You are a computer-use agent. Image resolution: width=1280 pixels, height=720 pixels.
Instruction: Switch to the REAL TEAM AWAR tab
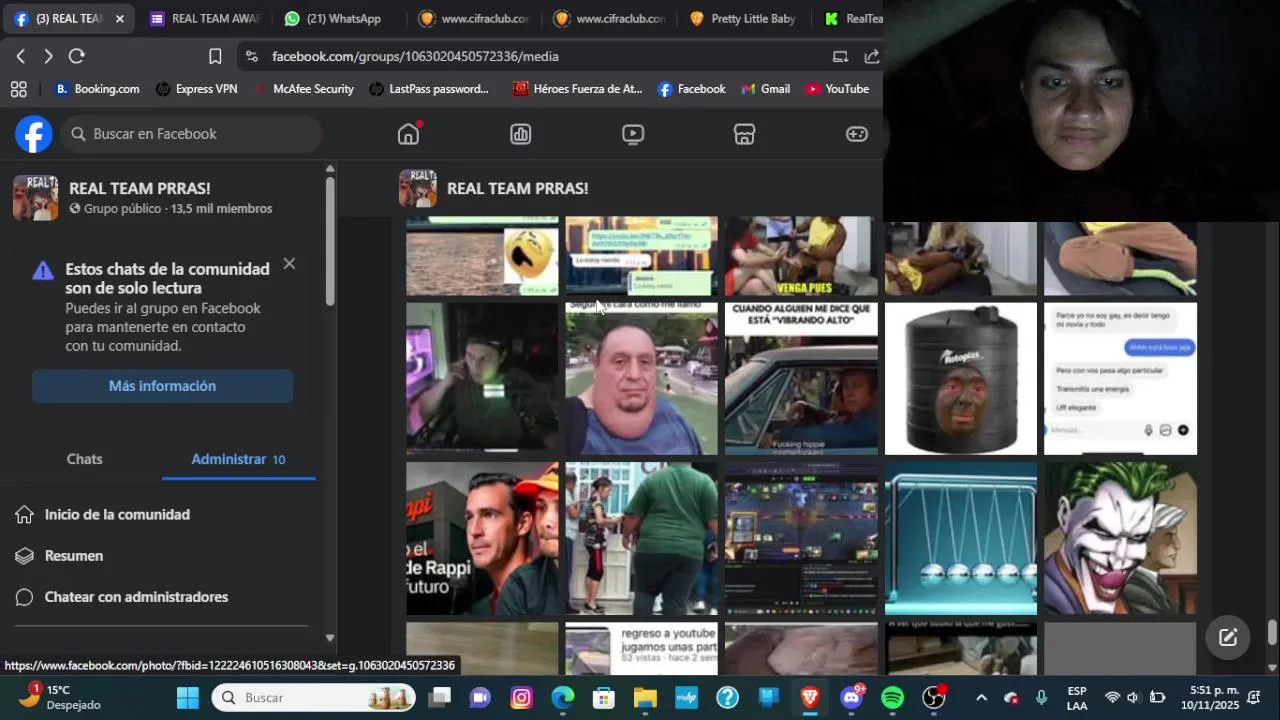tap(204, 19)
